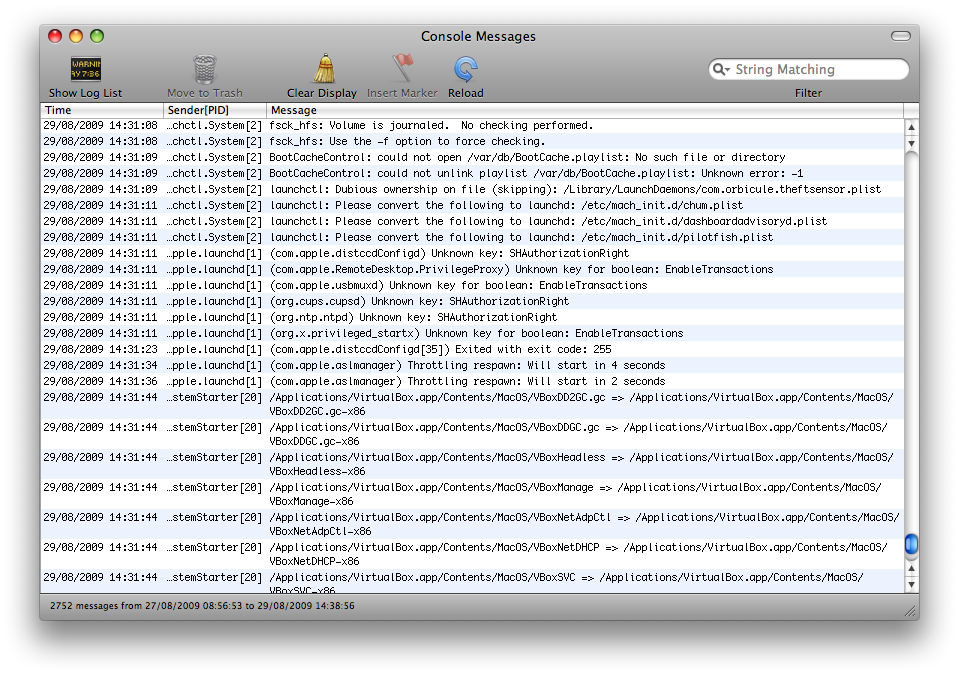
Task: Select the RemoteDesktop.PrivilegeProxy message row
Action: pyautogui.click(x=472, y=269)
